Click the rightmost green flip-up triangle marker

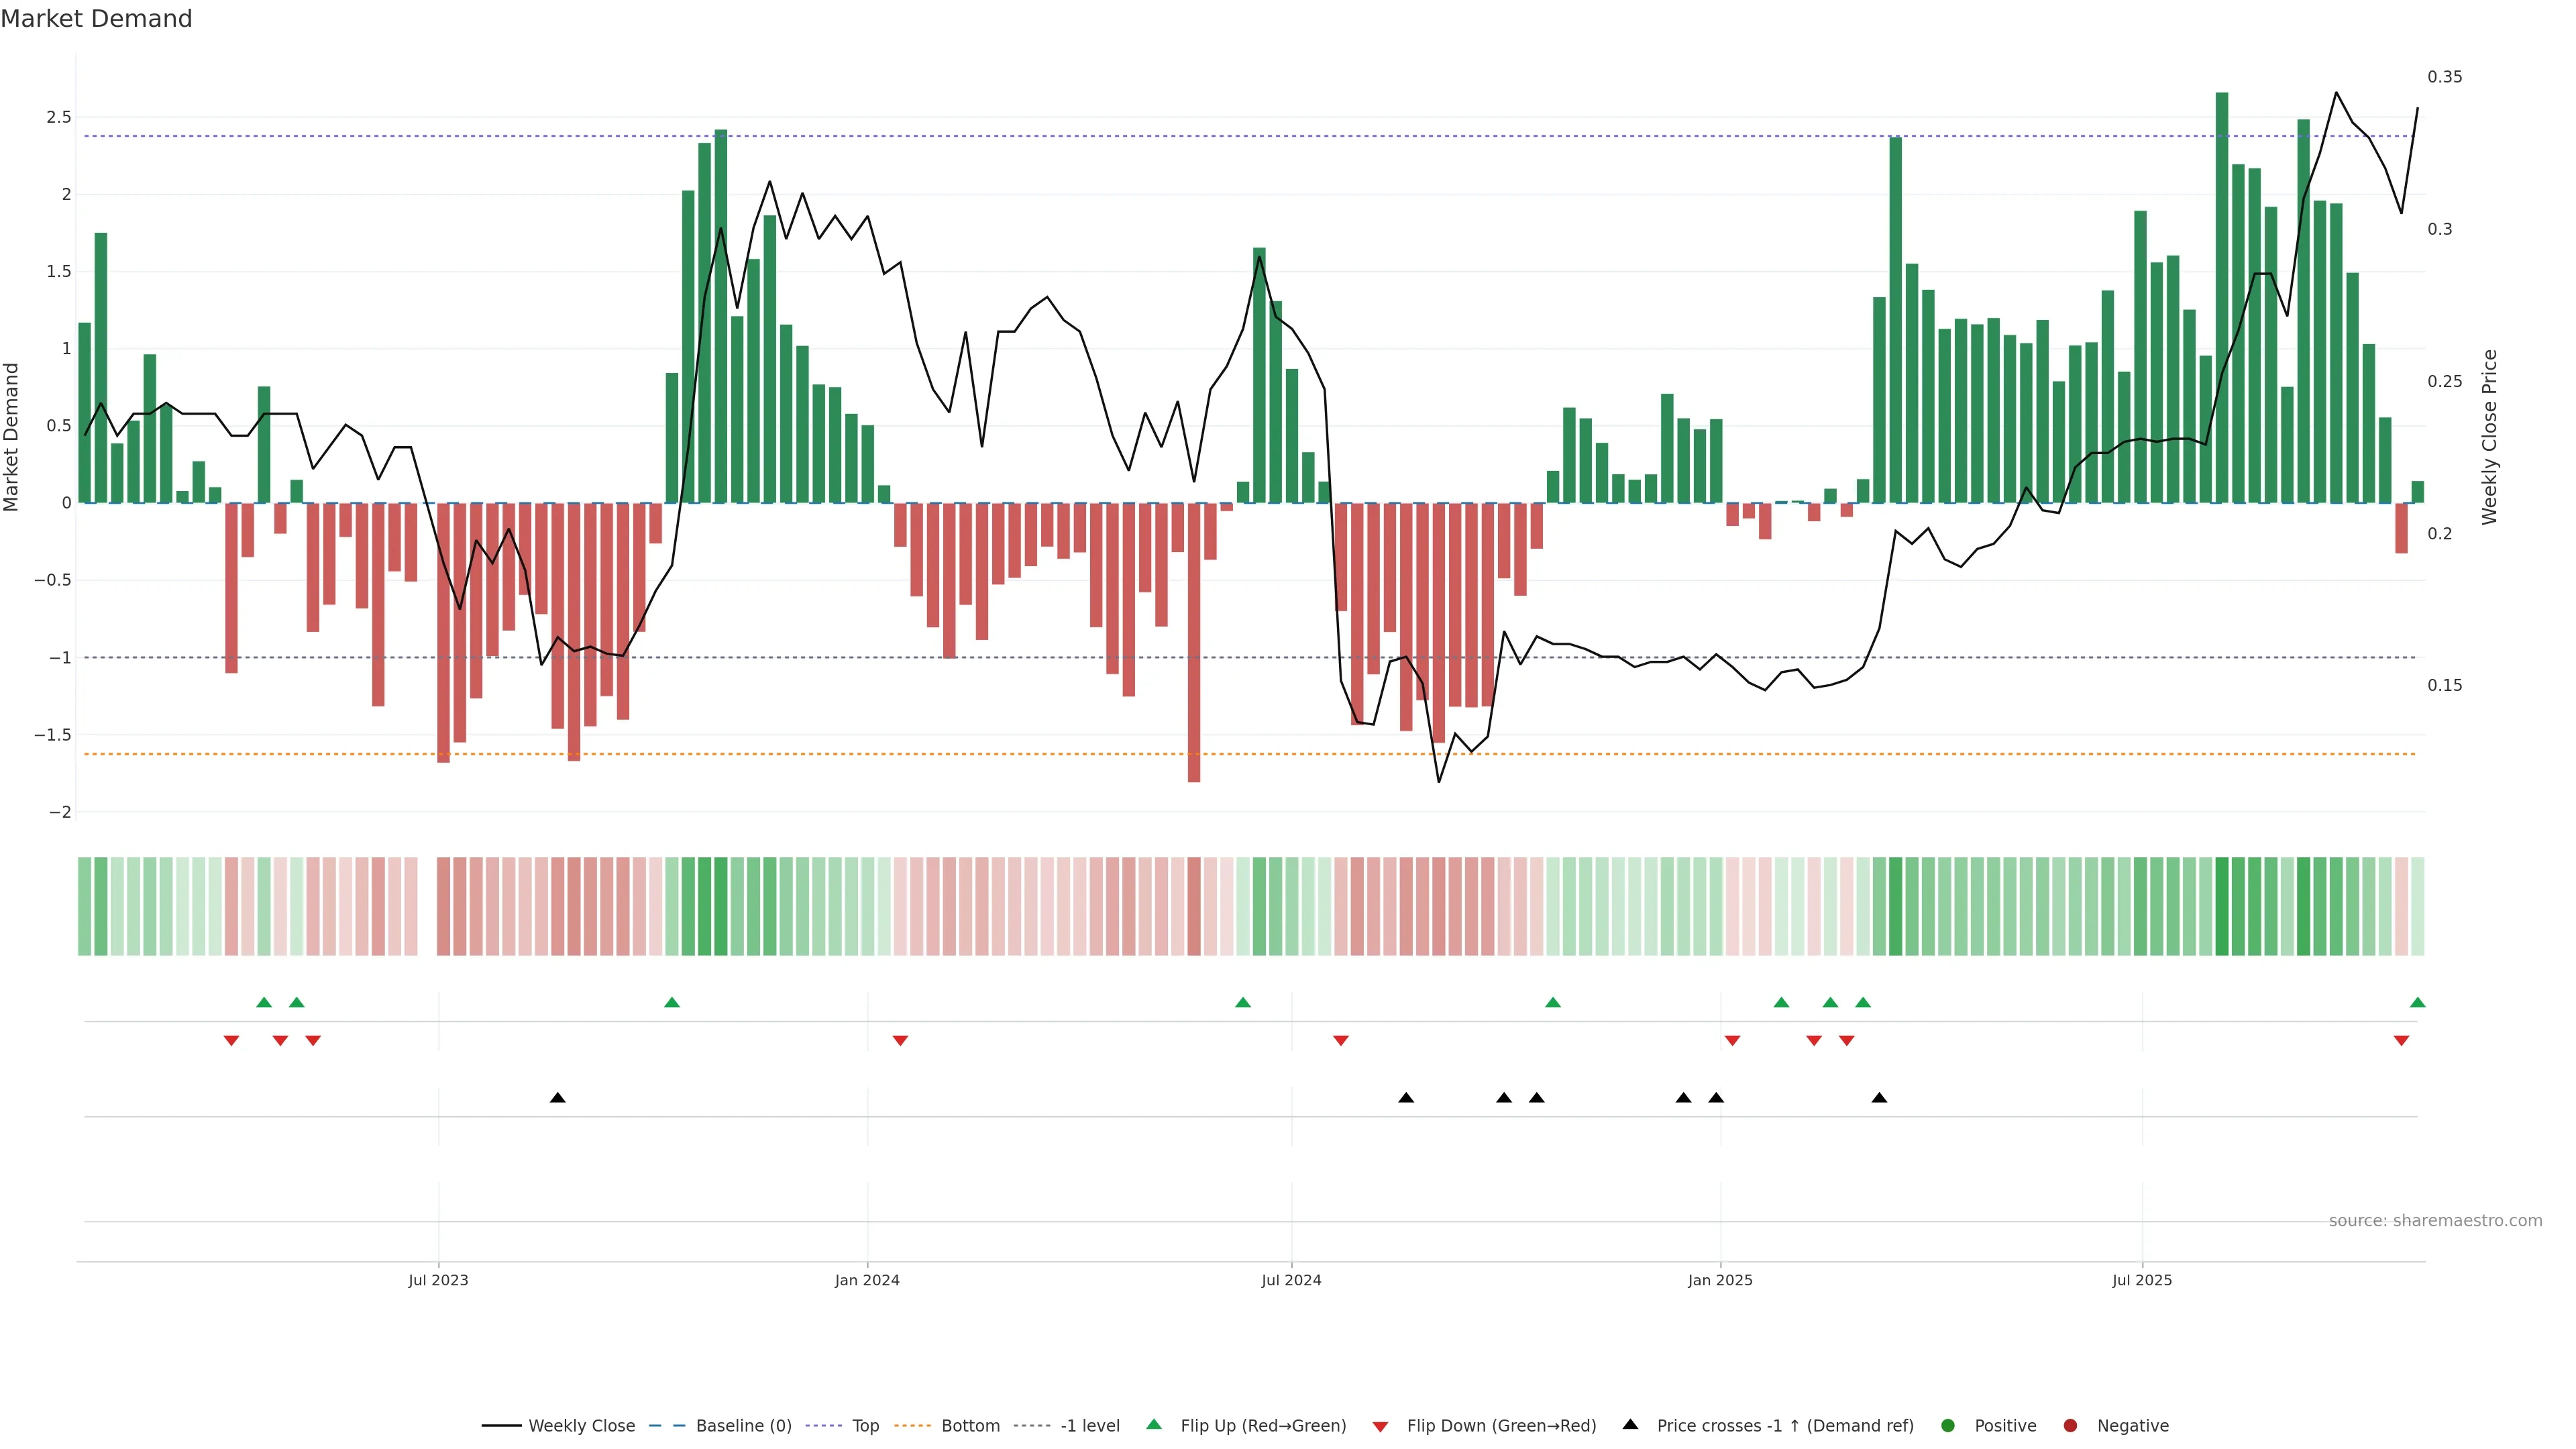(x=2417, y=1003)
